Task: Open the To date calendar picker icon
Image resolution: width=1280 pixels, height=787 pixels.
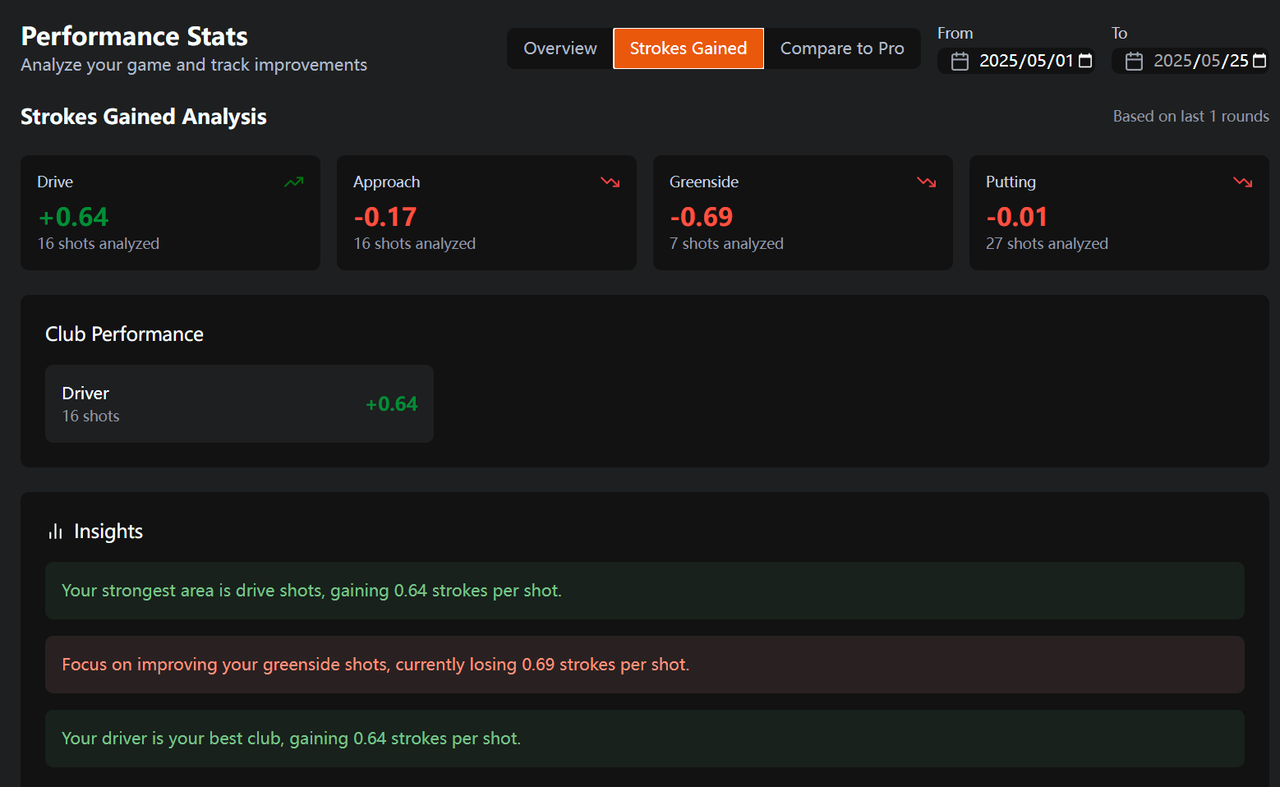Action: tap(1259, 61)
